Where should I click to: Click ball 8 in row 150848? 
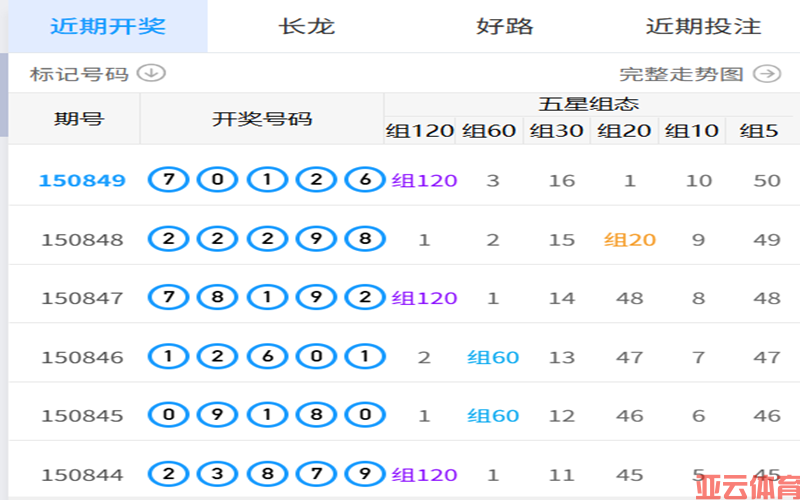[365, 239]
